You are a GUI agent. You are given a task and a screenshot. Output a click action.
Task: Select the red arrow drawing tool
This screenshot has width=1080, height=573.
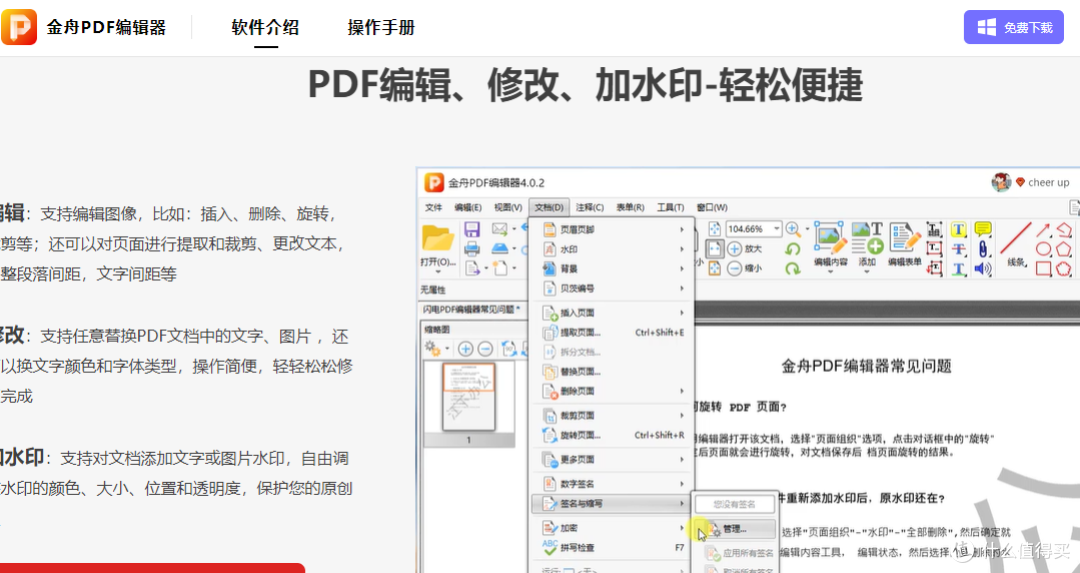click(x=1043, y=229)
